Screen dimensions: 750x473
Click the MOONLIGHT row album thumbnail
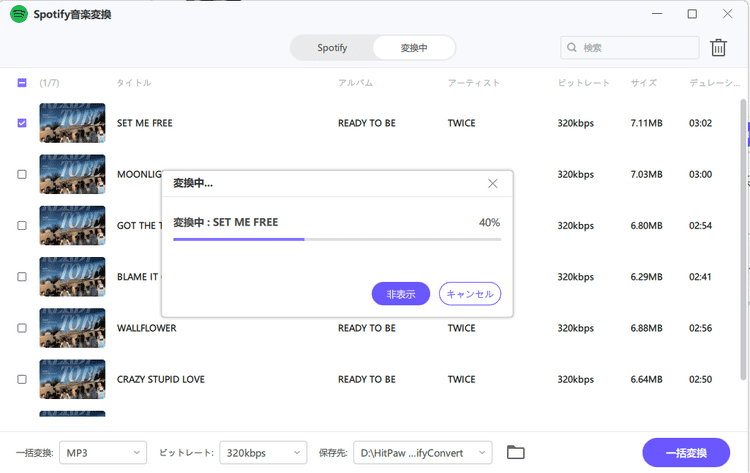pos(72,174)
